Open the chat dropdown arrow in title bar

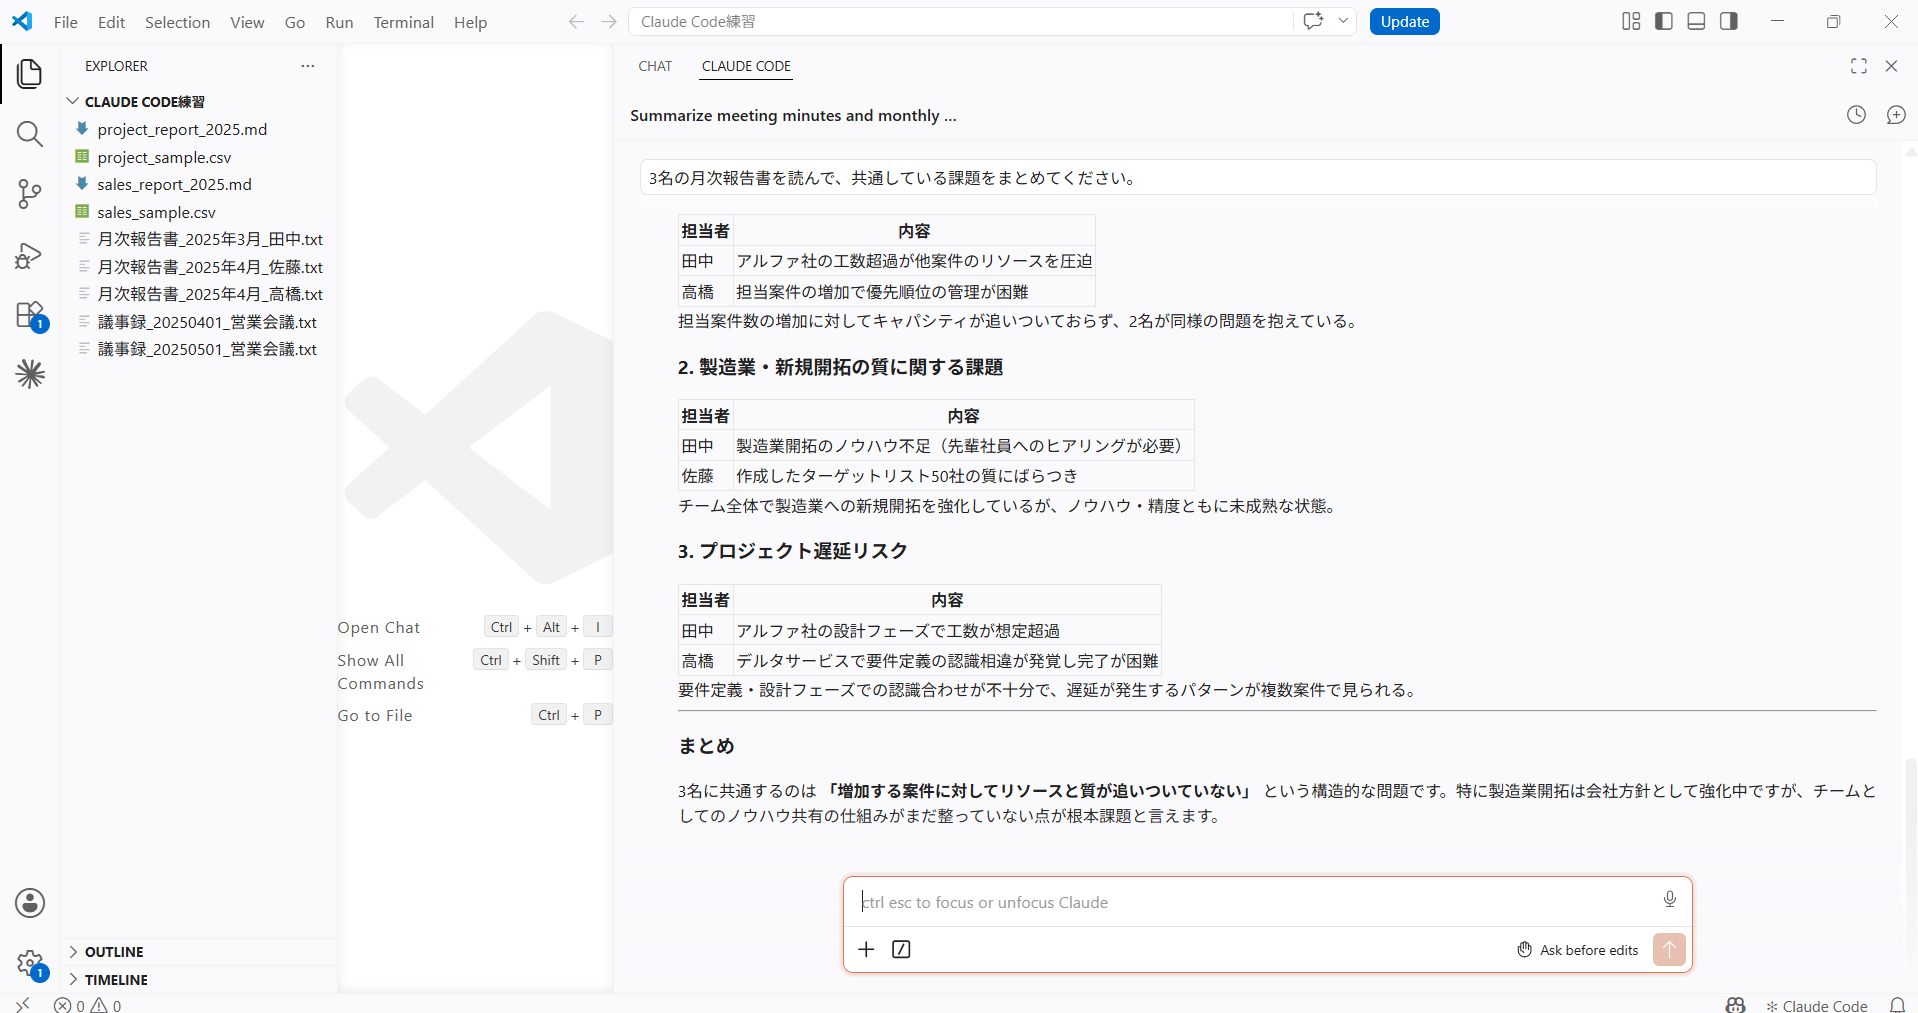[x=1343, y=21]
